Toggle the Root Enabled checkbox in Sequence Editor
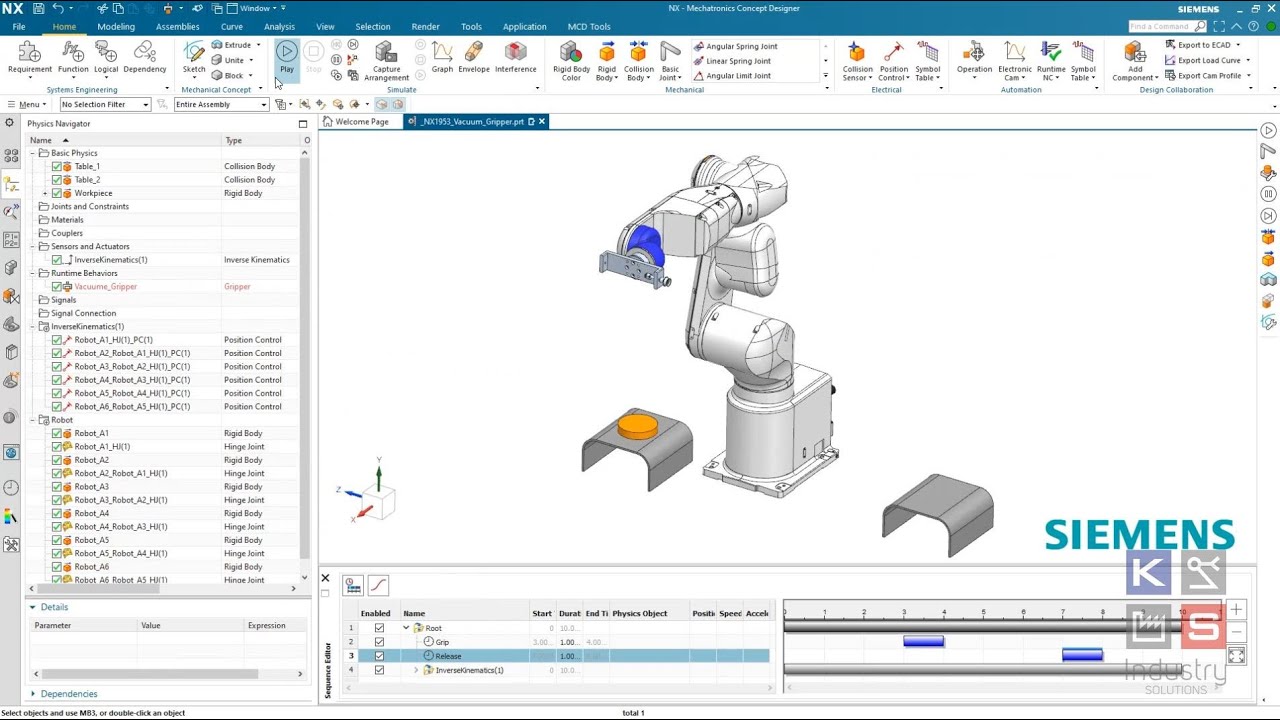Viewport: 1280px width, 720px height. 379,628
